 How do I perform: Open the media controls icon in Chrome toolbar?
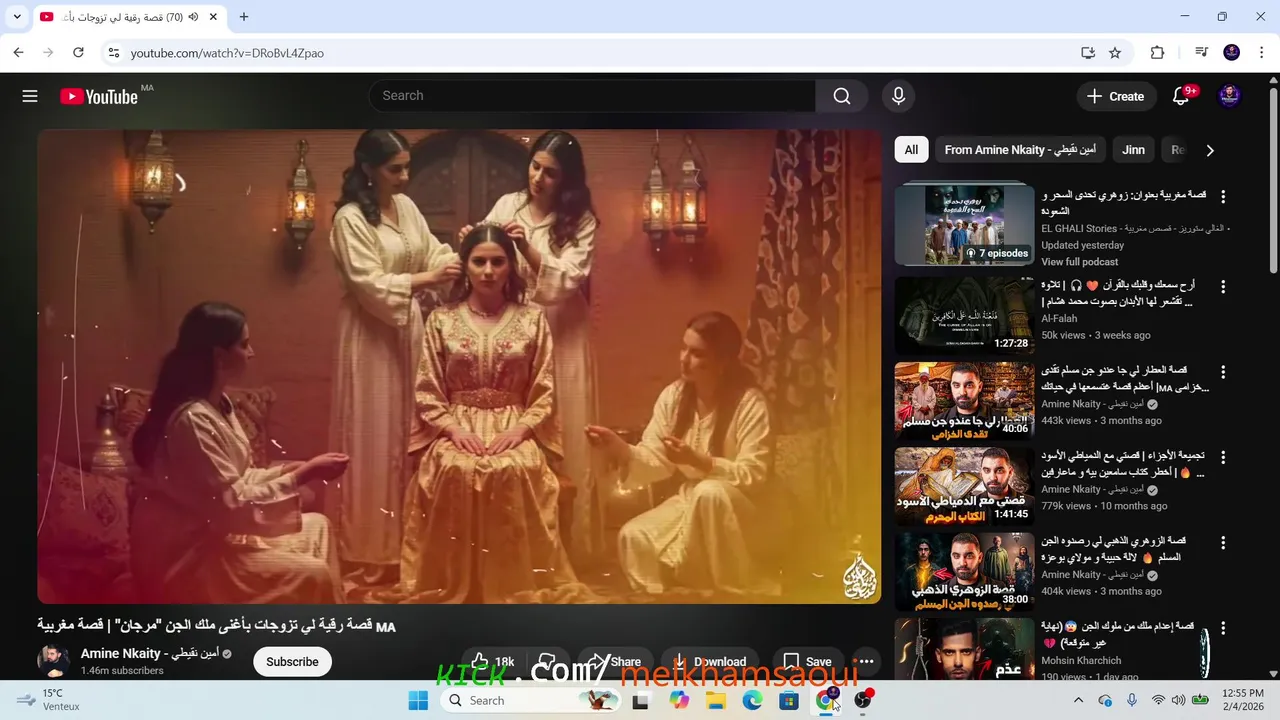pos(1202,53)
